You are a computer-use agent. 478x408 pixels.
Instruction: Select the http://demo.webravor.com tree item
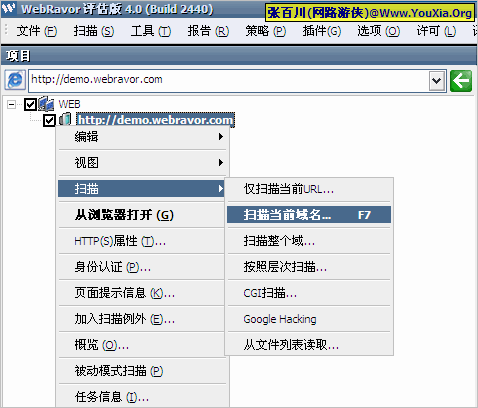pyautogui.click(x=156, y=120)
